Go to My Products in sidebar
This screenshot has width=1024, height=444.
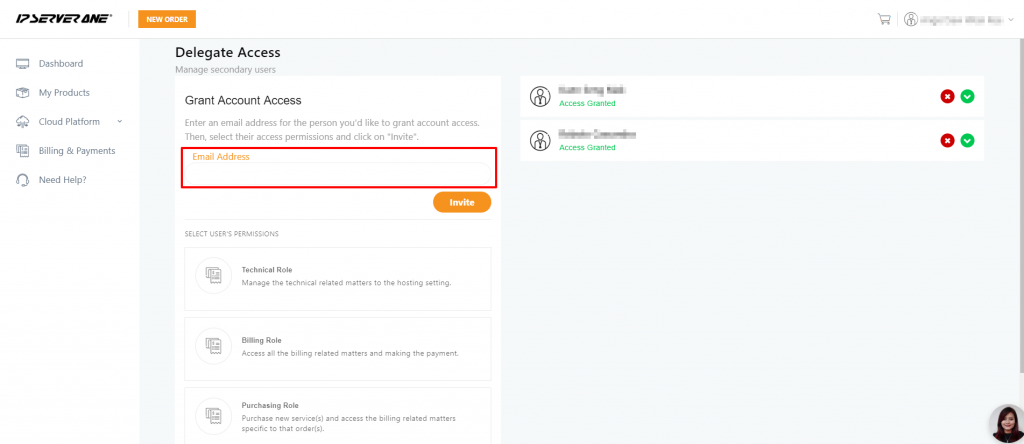[x=64, y=93]
